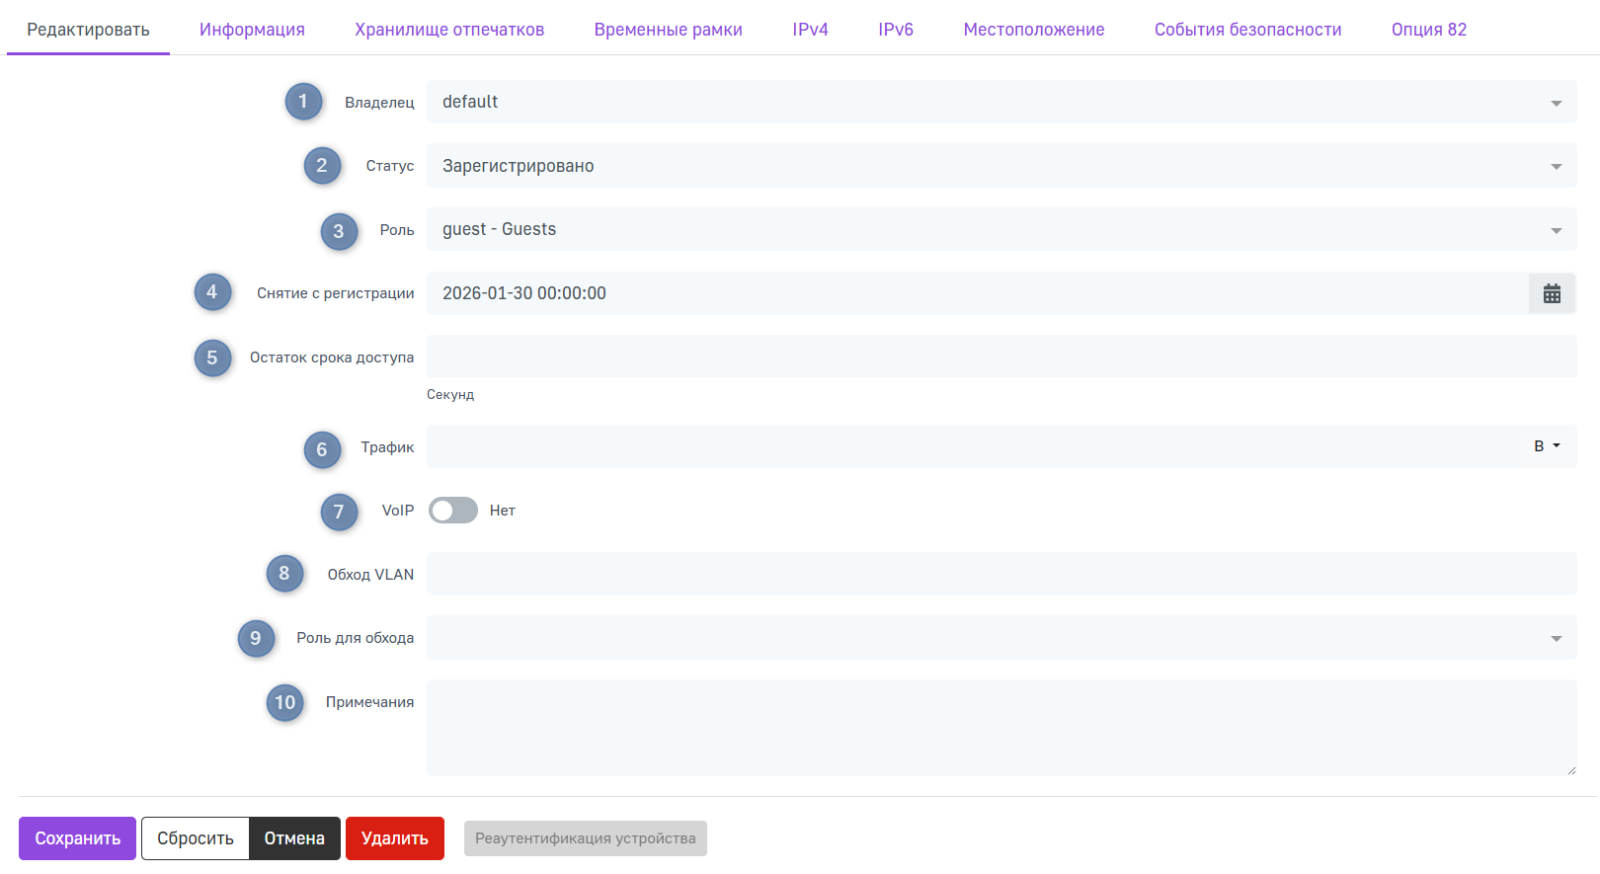Focus the Обход VLAN input field

tap(1000, 575)
